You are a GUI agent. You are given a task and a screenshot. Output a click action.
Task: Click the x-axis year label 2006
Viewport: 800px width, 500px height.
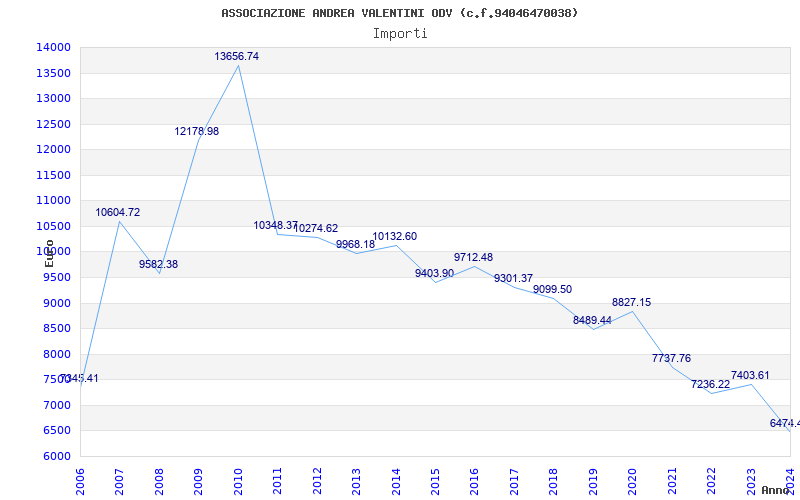click(x=80, y=481)
